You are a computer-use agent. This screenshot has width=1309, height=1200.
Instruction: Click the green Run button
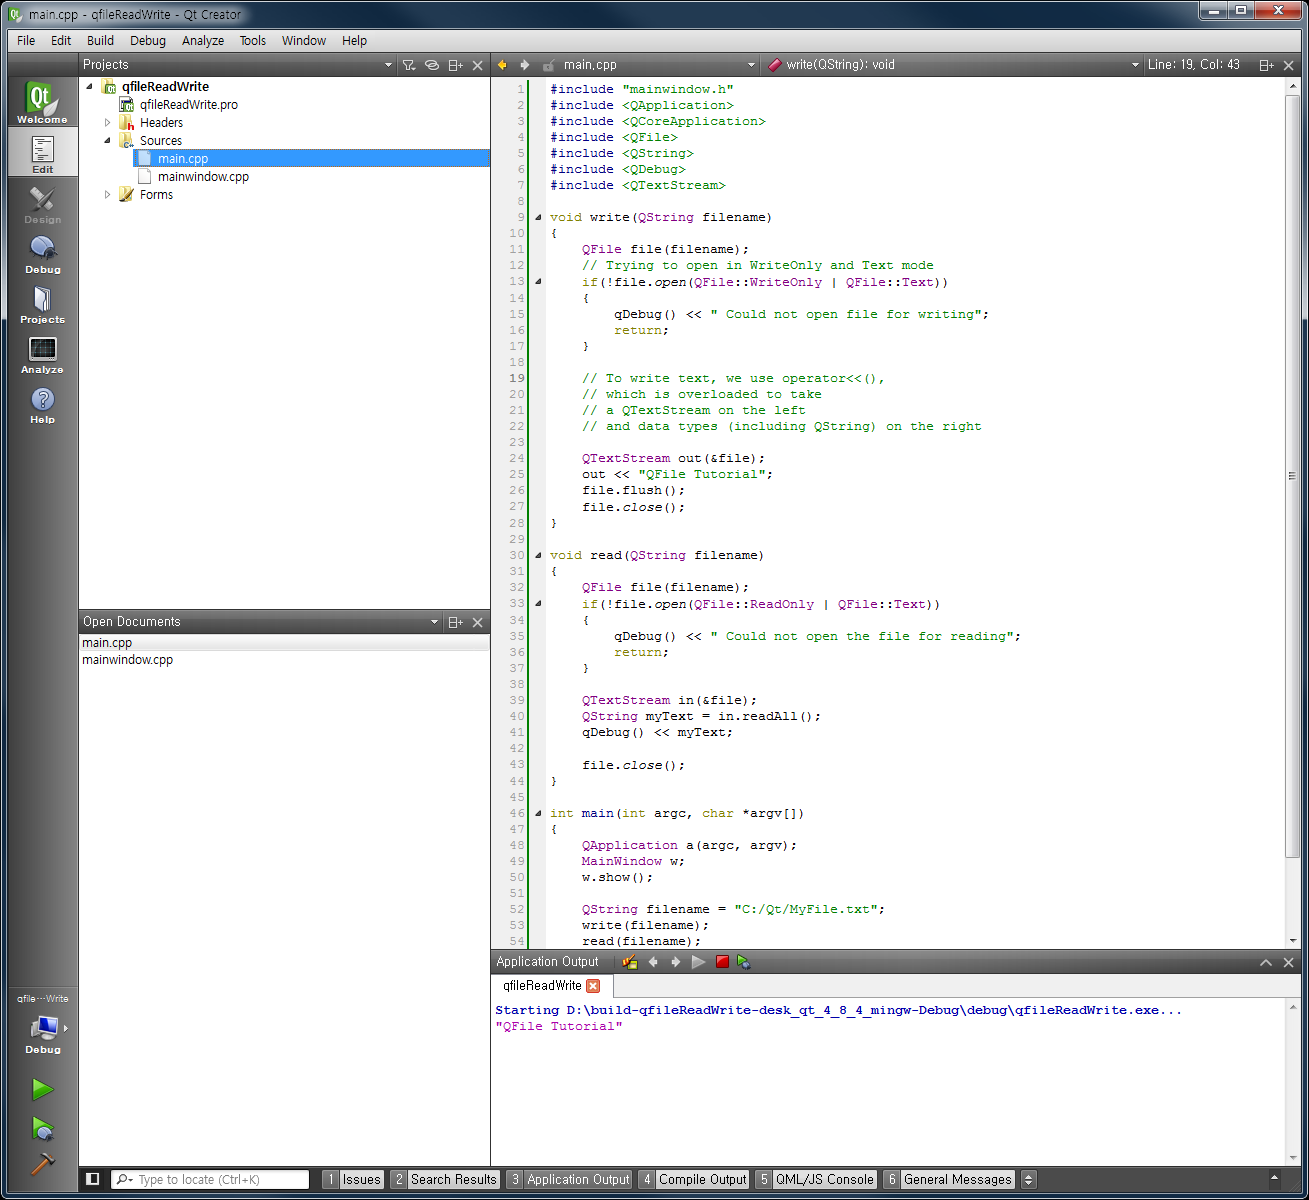42,1089
